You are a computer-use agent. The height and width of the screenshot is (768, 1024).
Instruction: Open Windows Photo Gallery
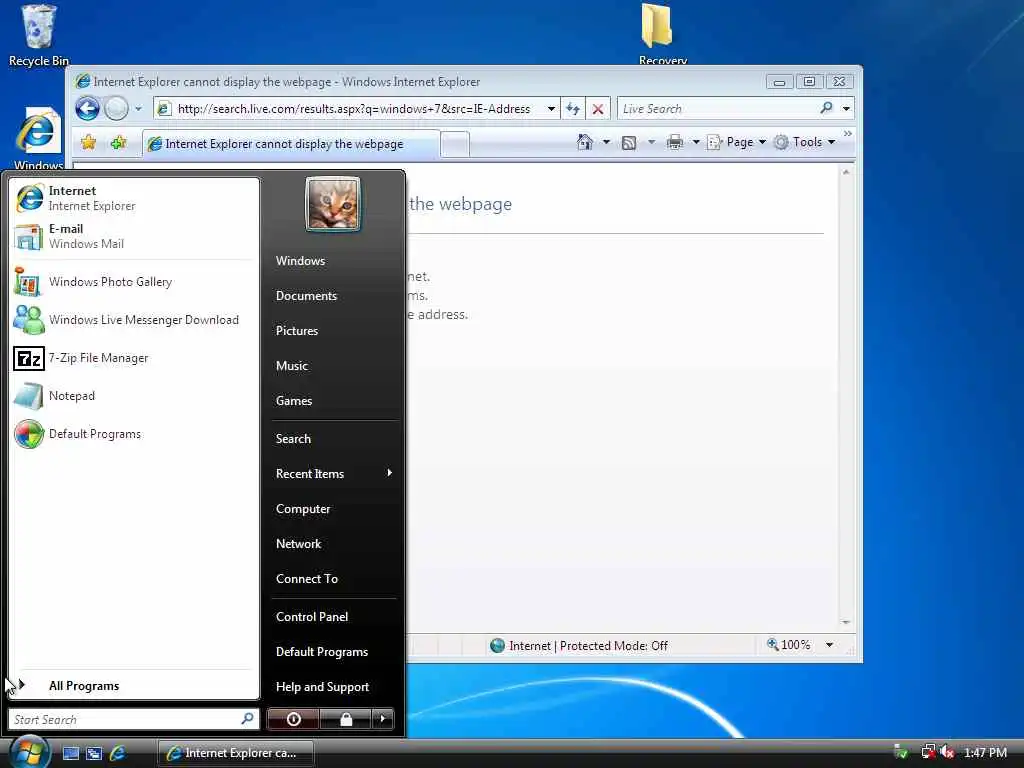point(134,282)
